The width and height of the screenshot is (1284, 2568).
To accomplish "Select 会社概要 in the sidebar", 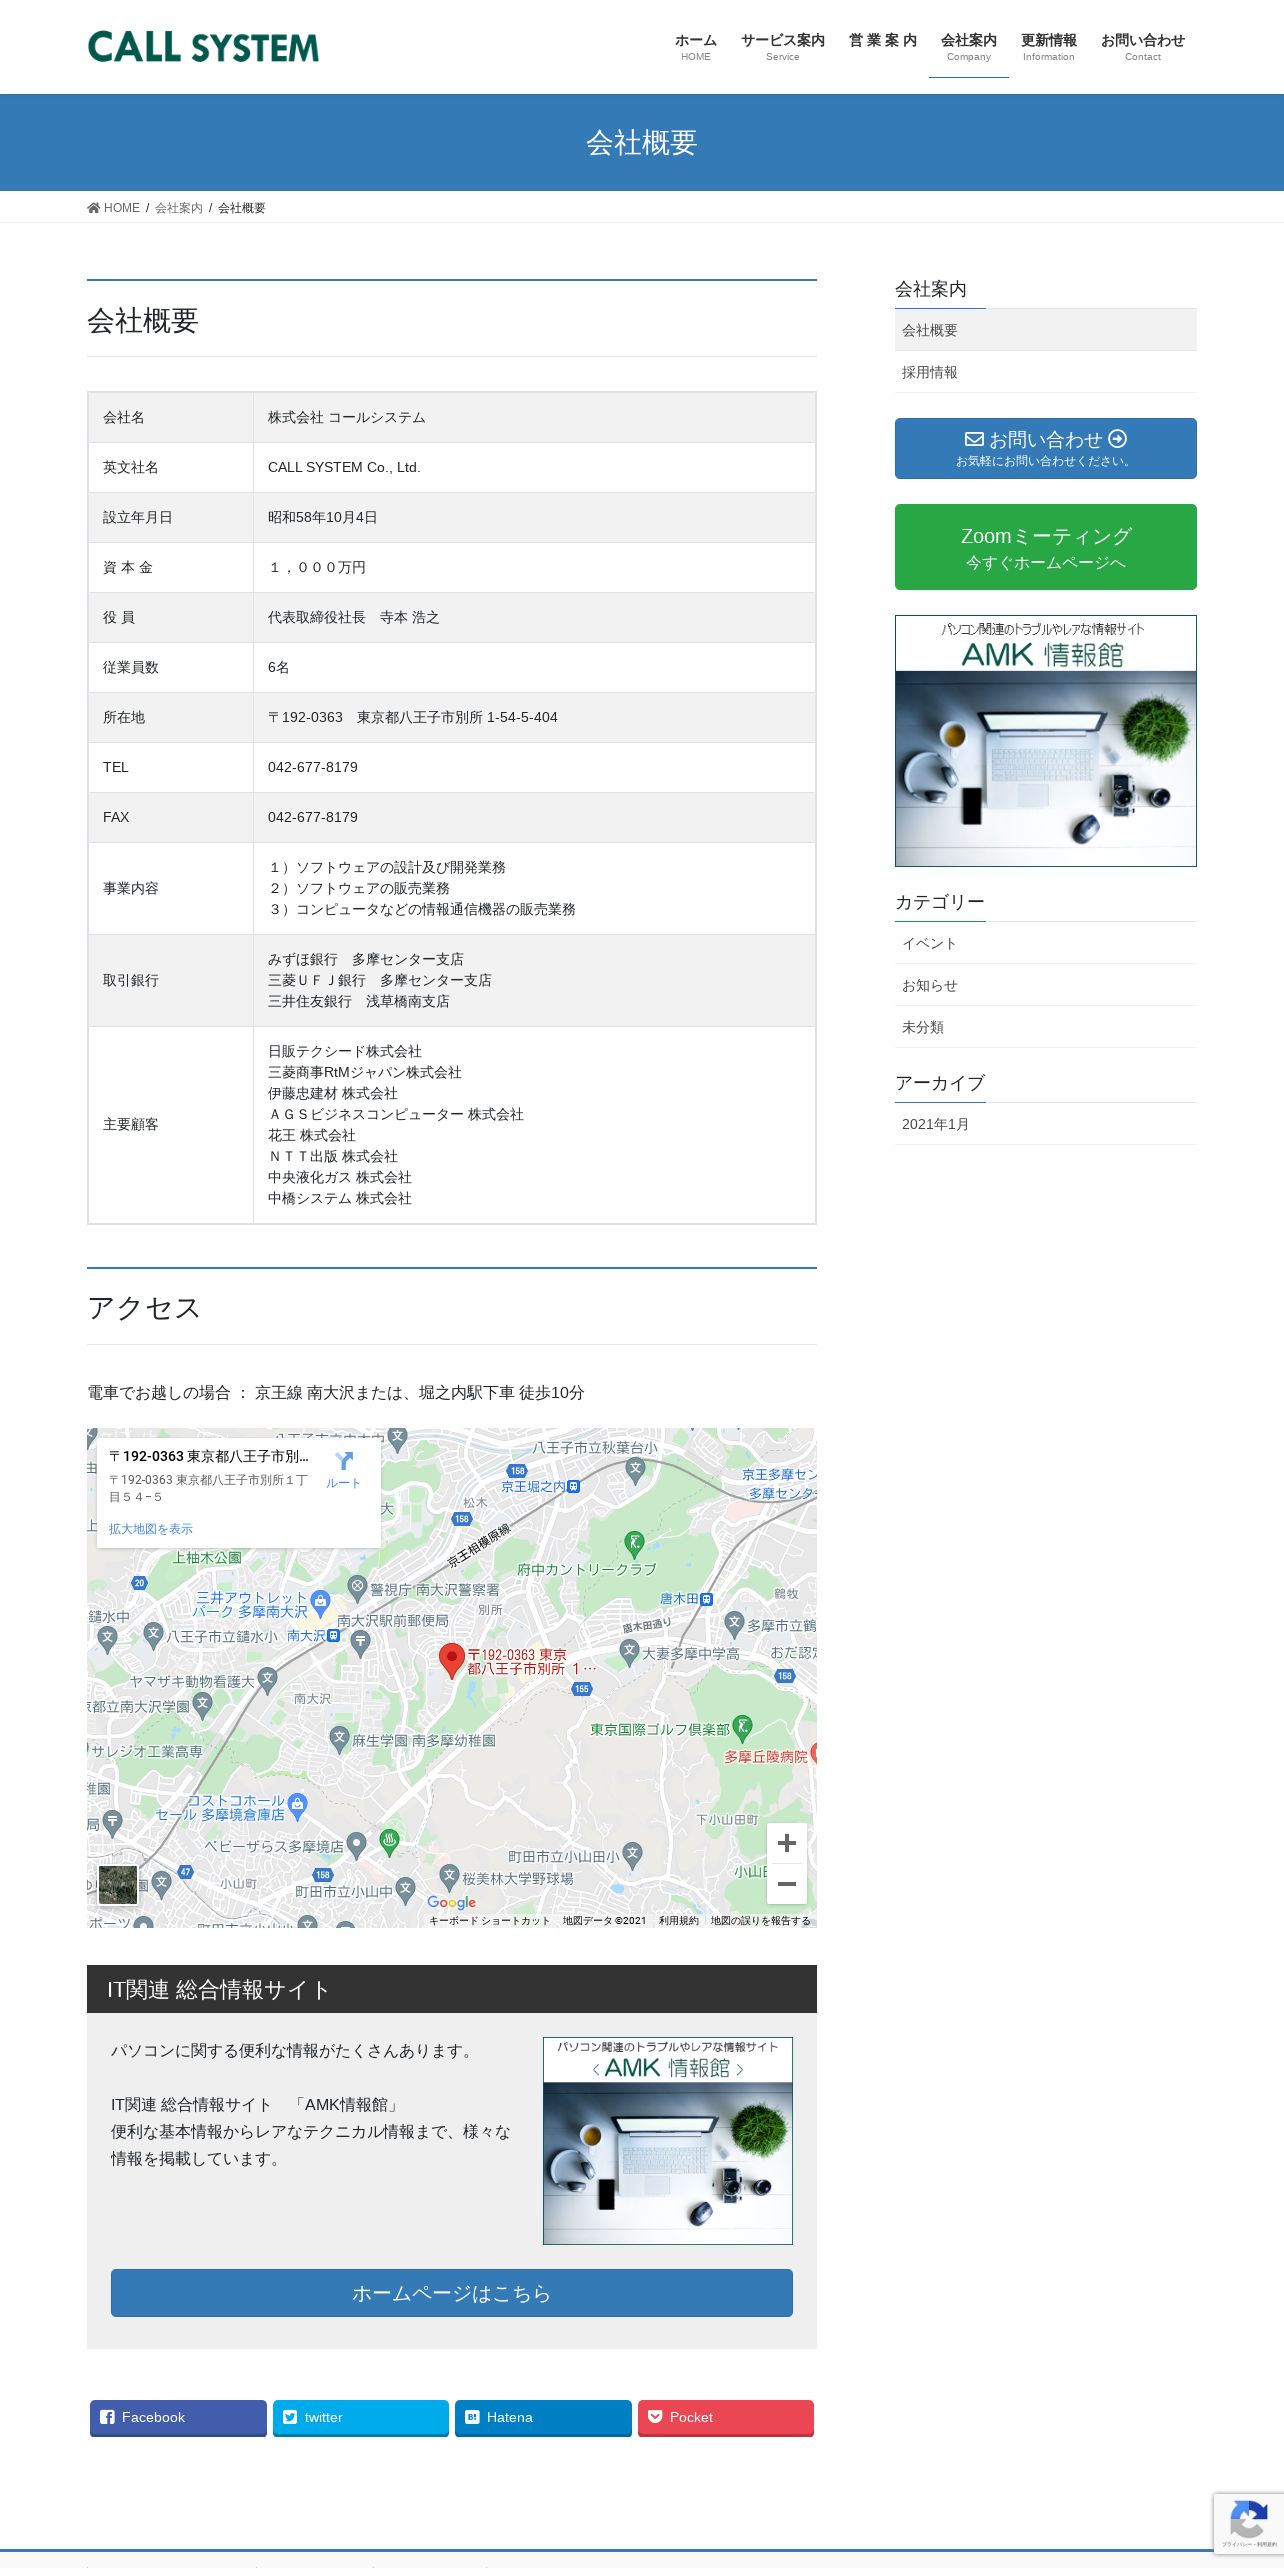I will tap(1045, 330).
